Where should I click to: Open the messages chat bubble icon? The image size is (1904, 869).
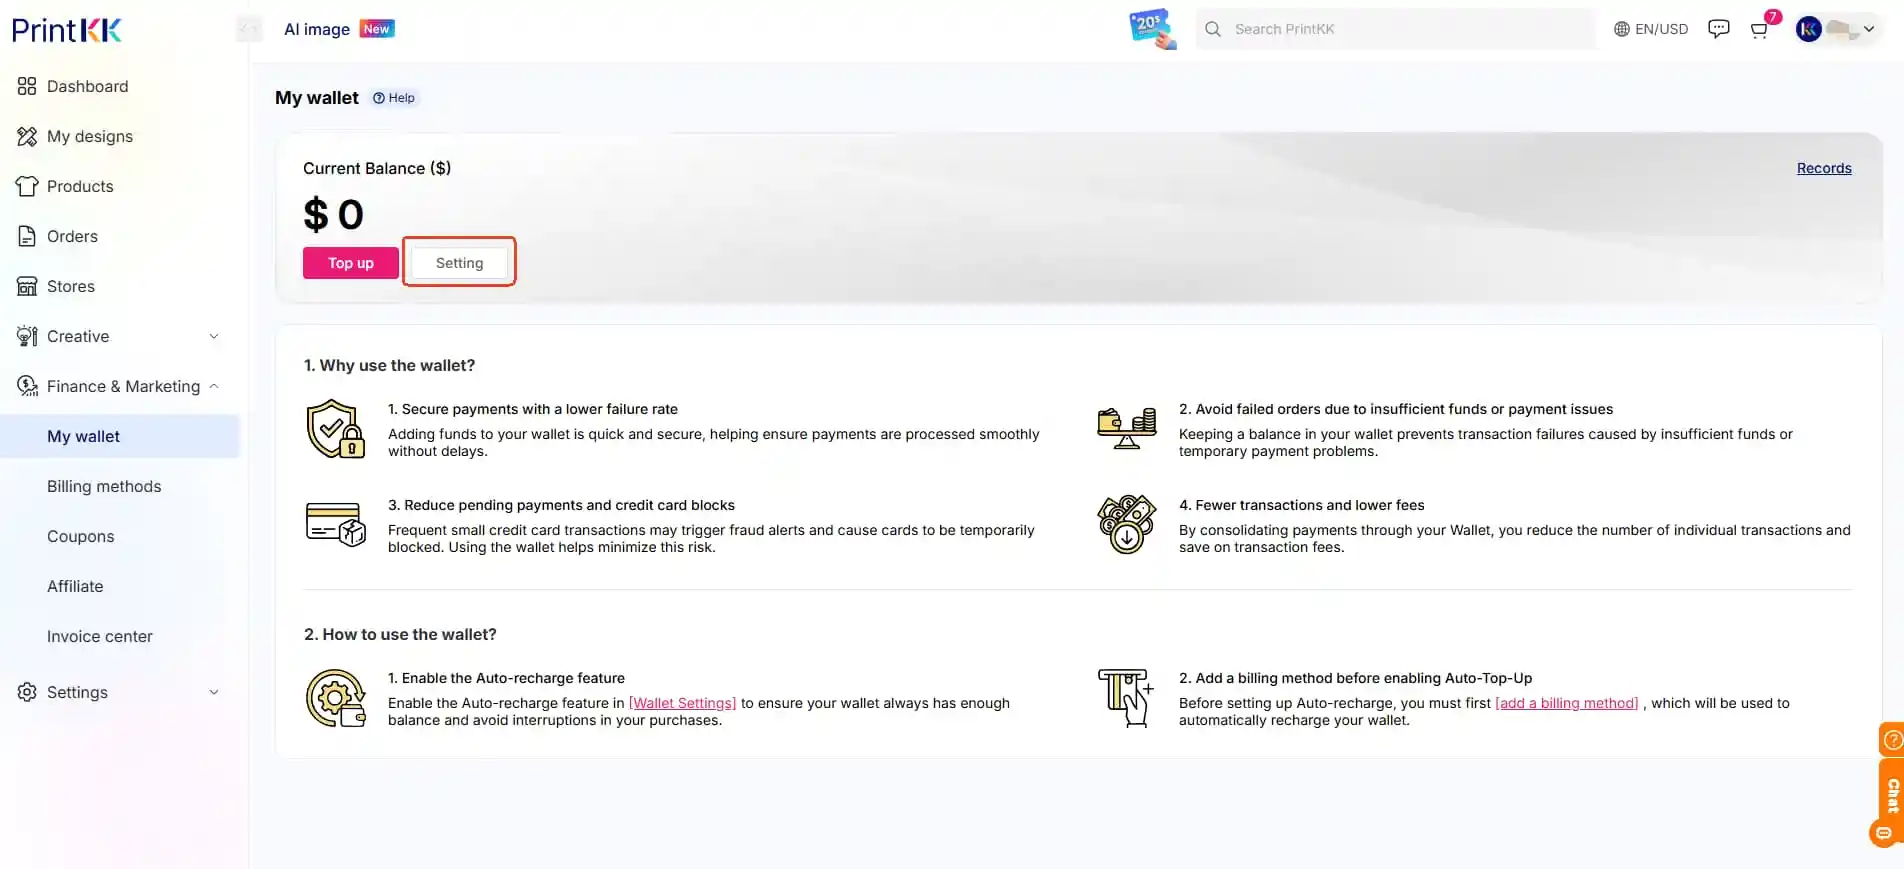(1718, 29)
